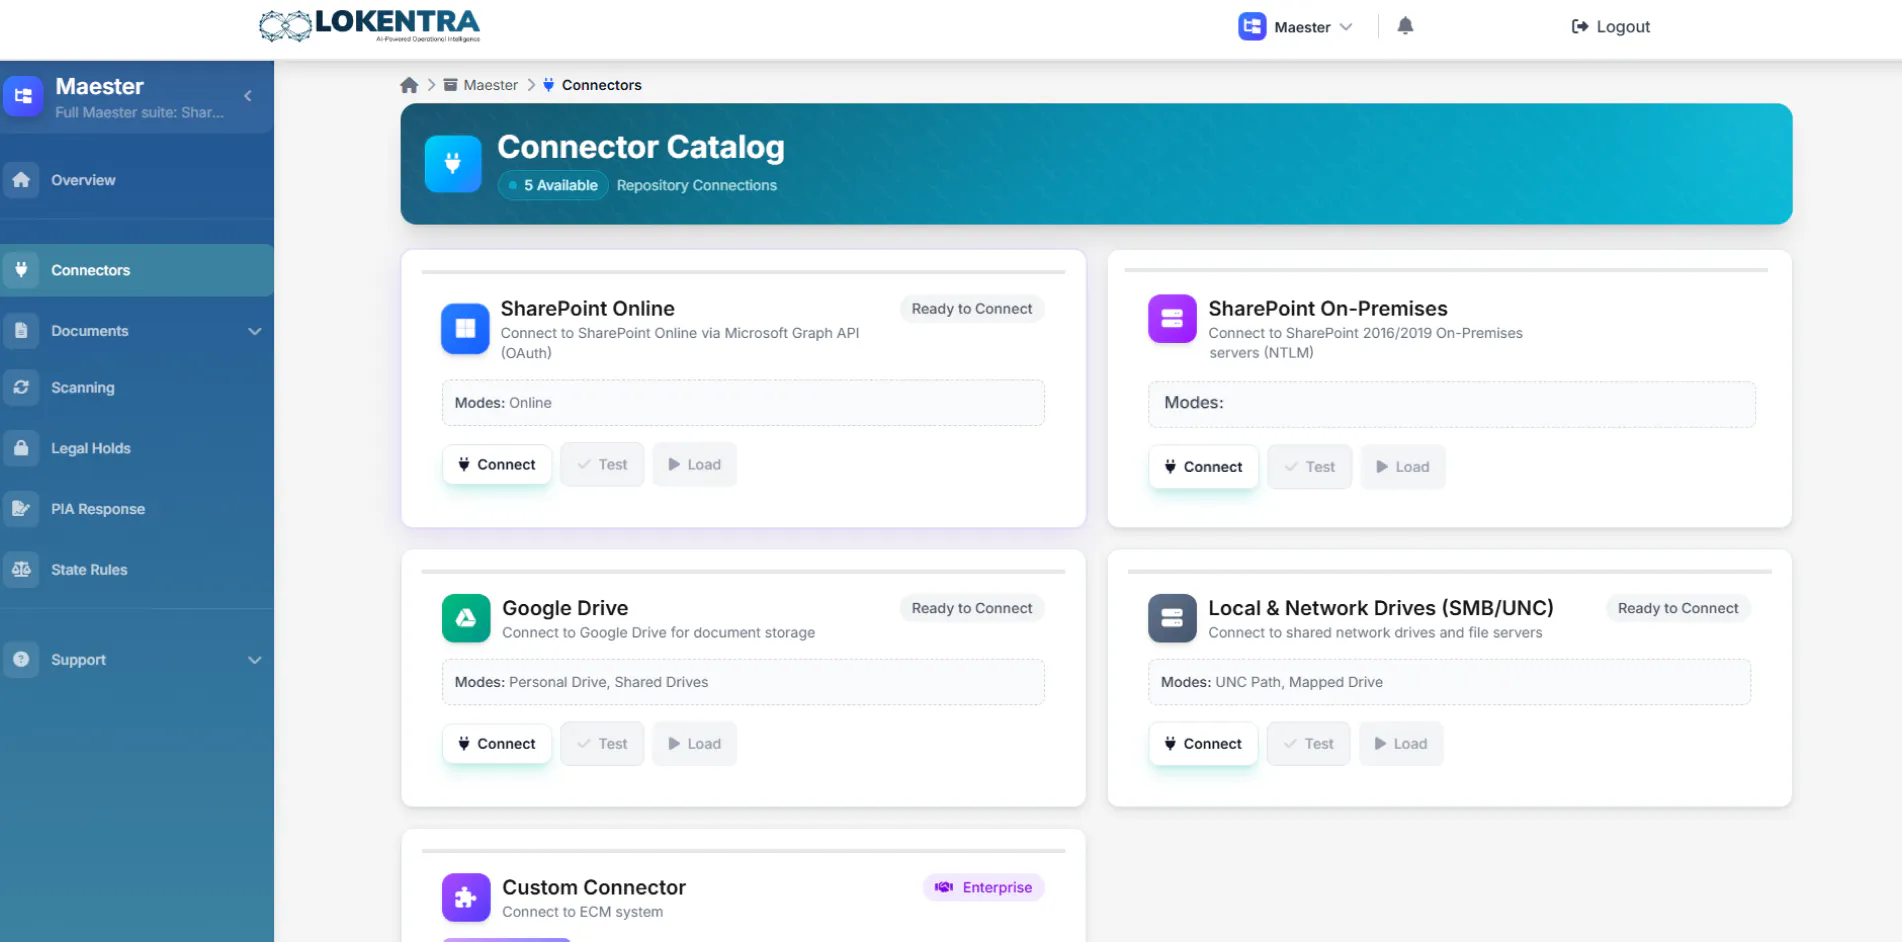Click the 5 Available badge
The image size is (1902, 942).
coord(553,185)
